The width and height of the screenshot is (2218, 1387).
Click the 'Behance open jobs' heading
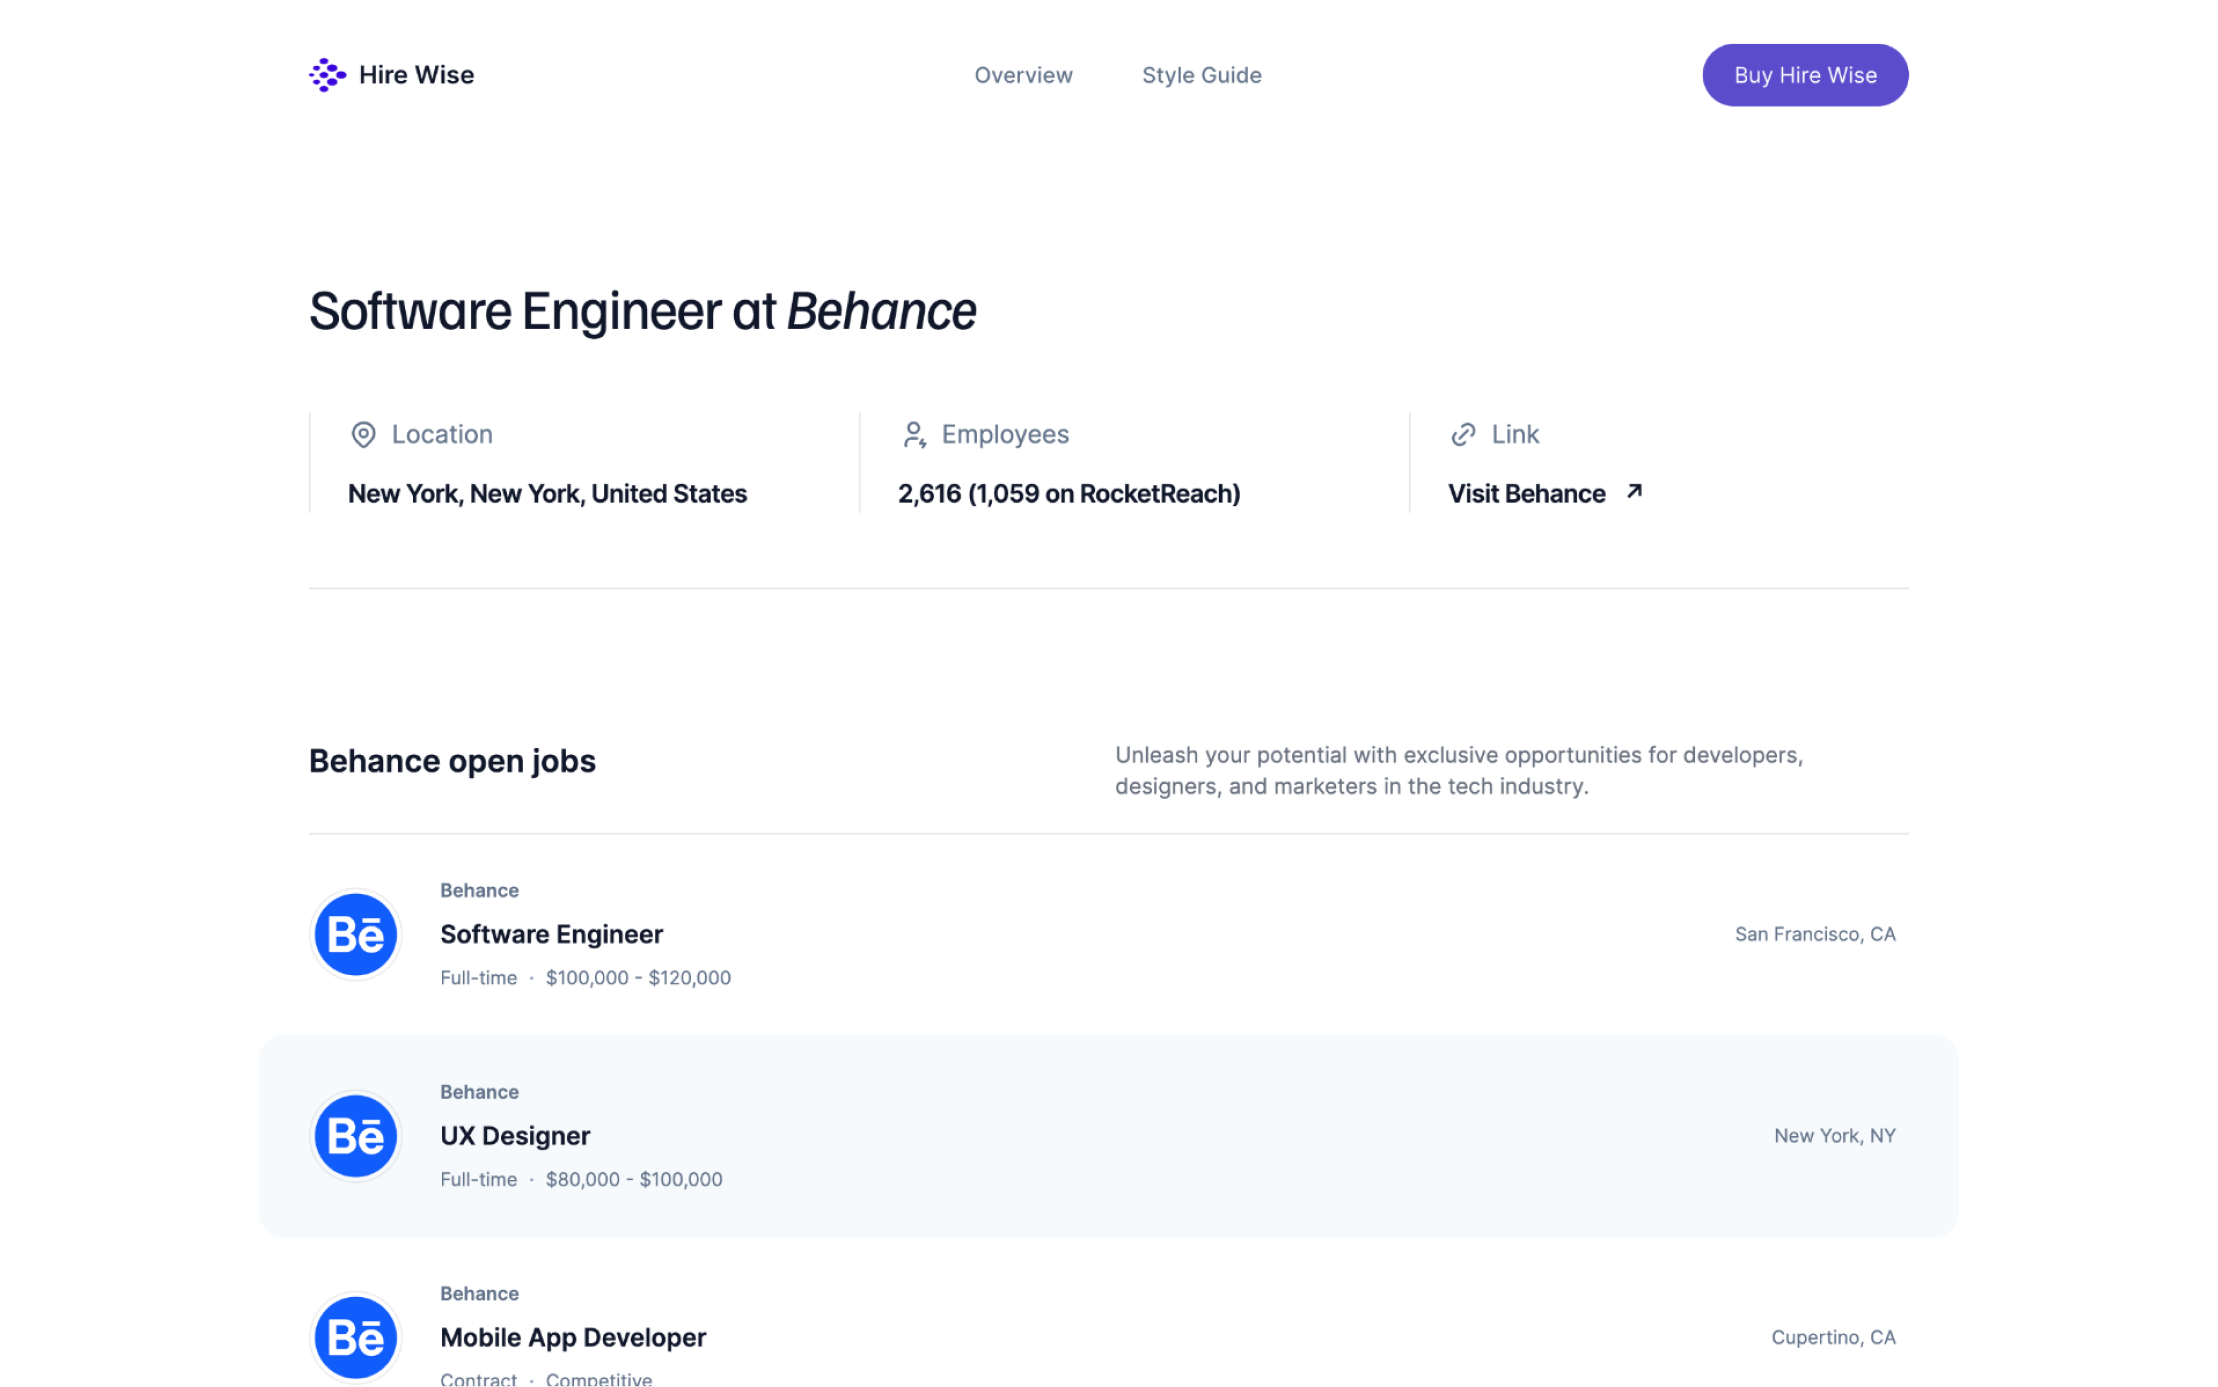pyautogui.click(x=452, y=761)
